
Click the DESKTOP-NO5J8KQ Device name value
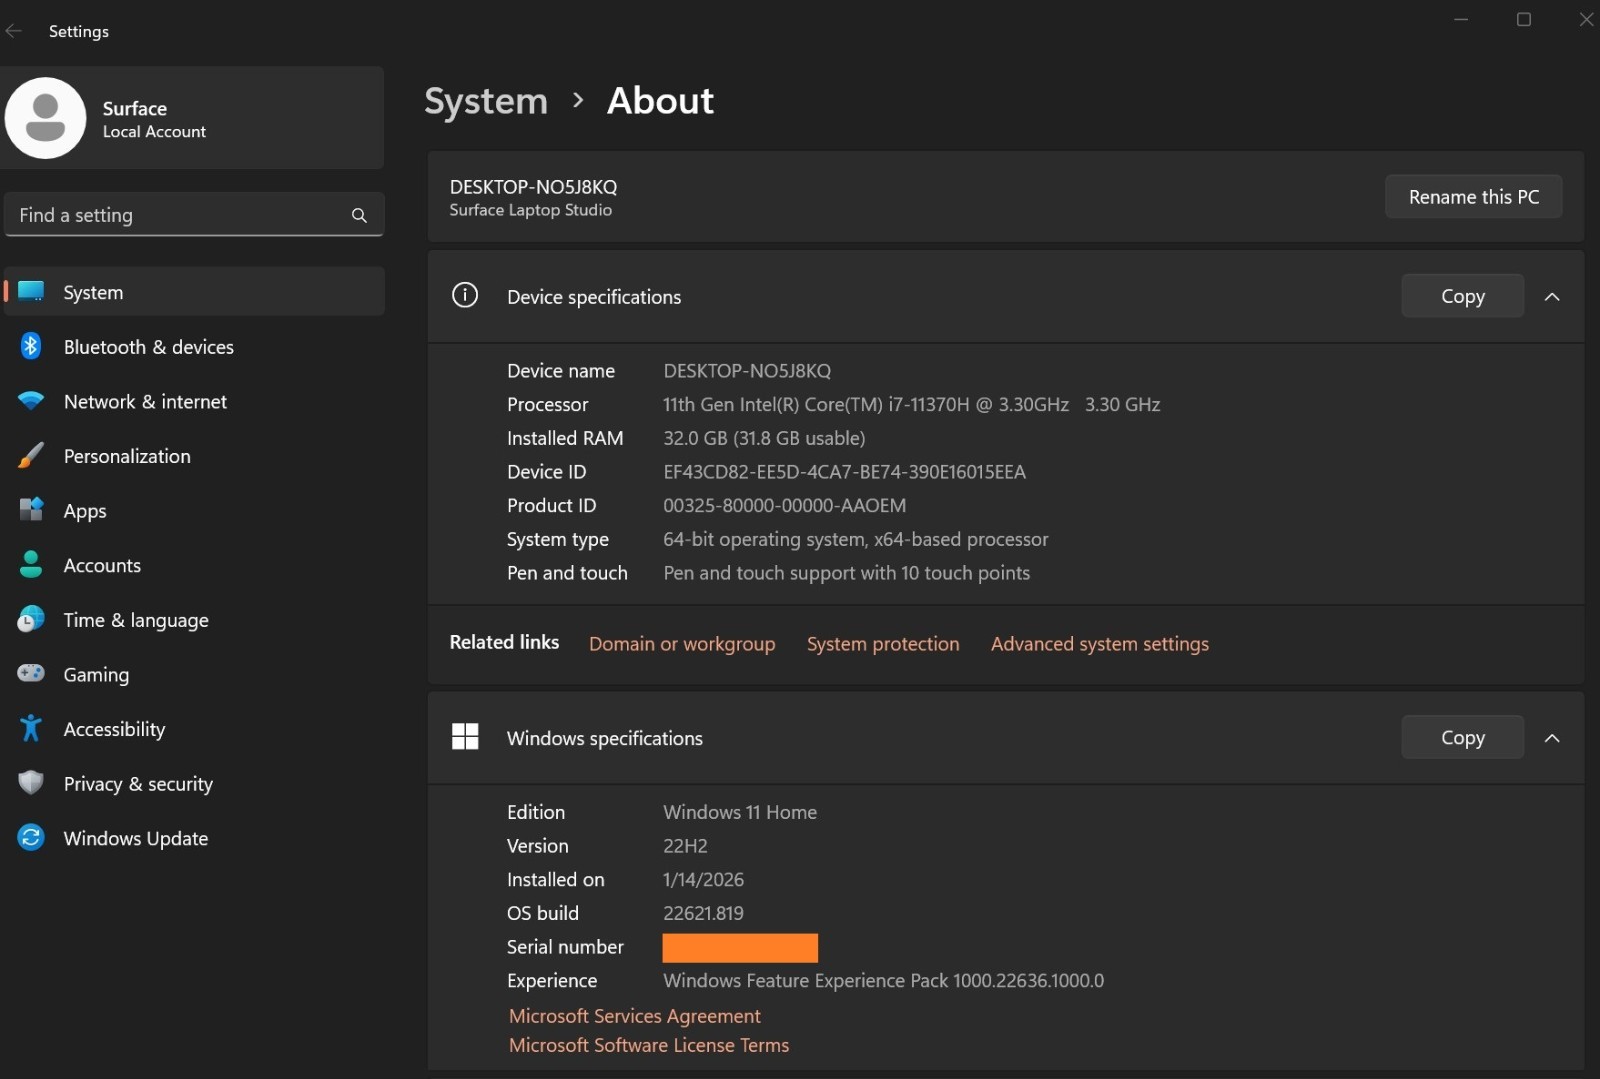[747, 371]
